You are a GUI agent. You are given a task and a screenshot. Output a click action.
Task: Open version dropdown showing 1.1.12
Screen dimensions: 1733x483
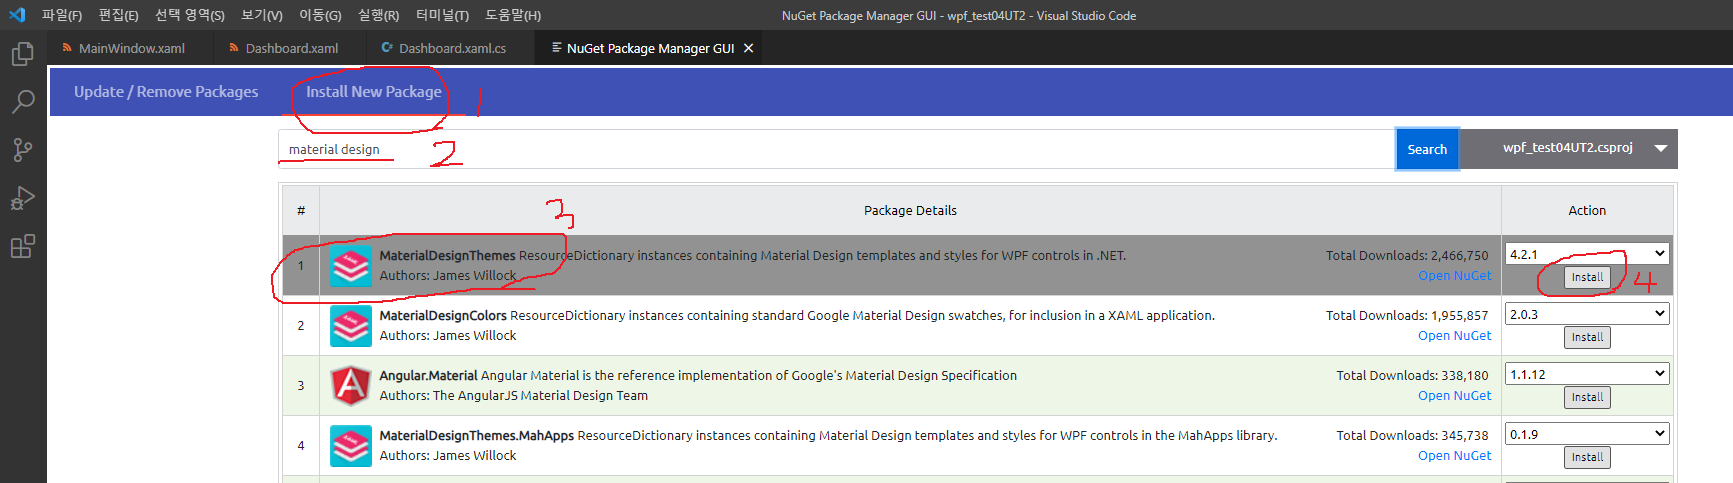(x=1587, y=374)
